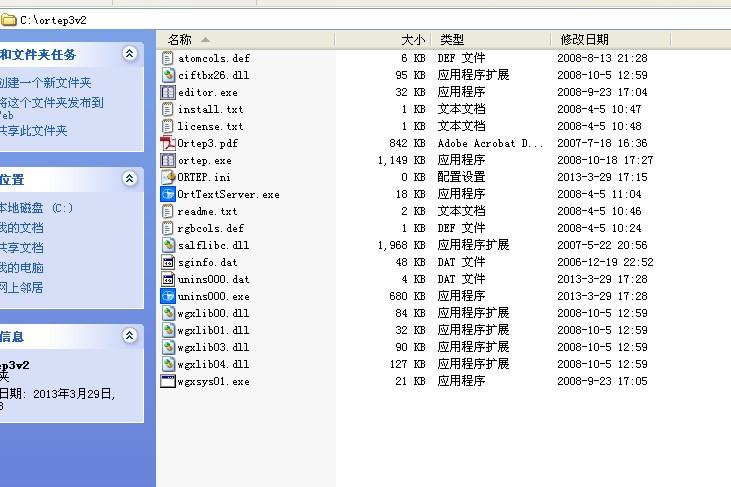The height and width of the screenshot is (487, 731).
Task: Select the atomcols.def file icon
Action: 167,58
